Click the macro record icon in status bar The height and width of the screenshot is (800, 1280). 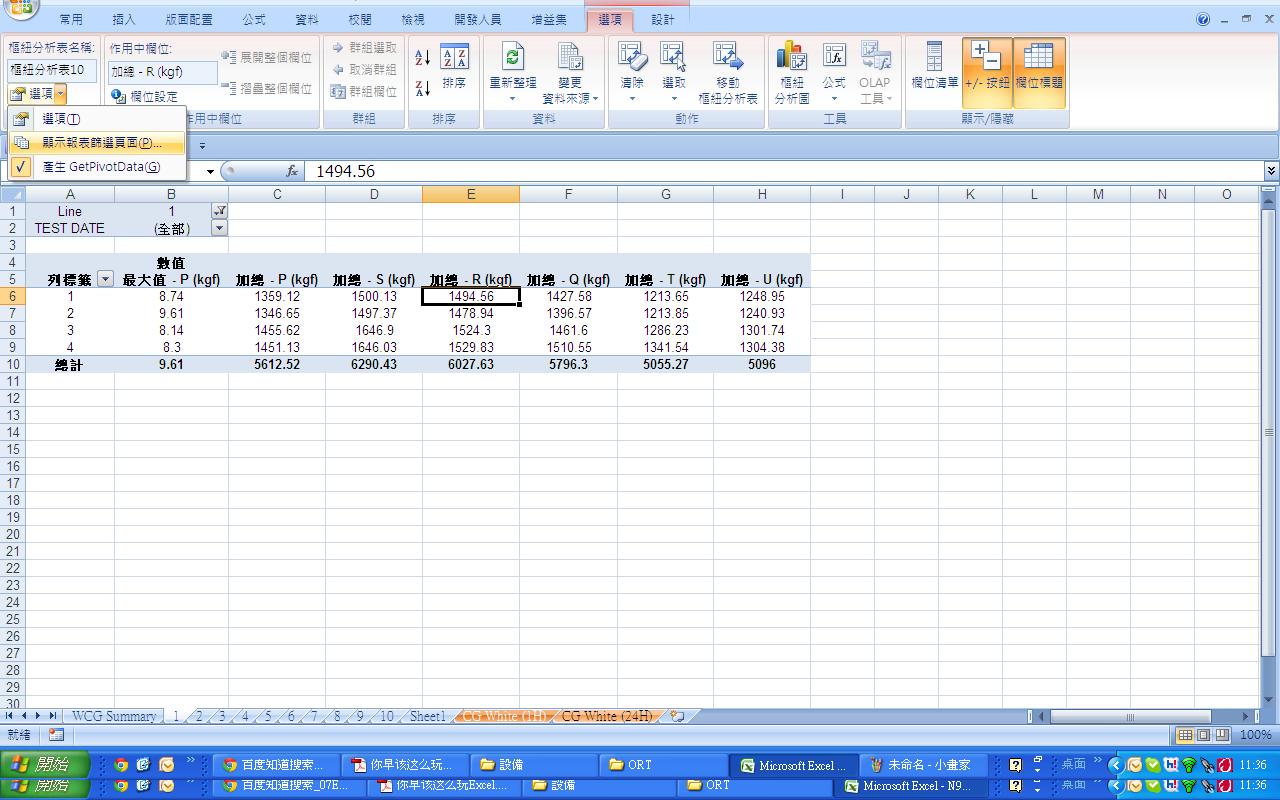pos(56,735)
